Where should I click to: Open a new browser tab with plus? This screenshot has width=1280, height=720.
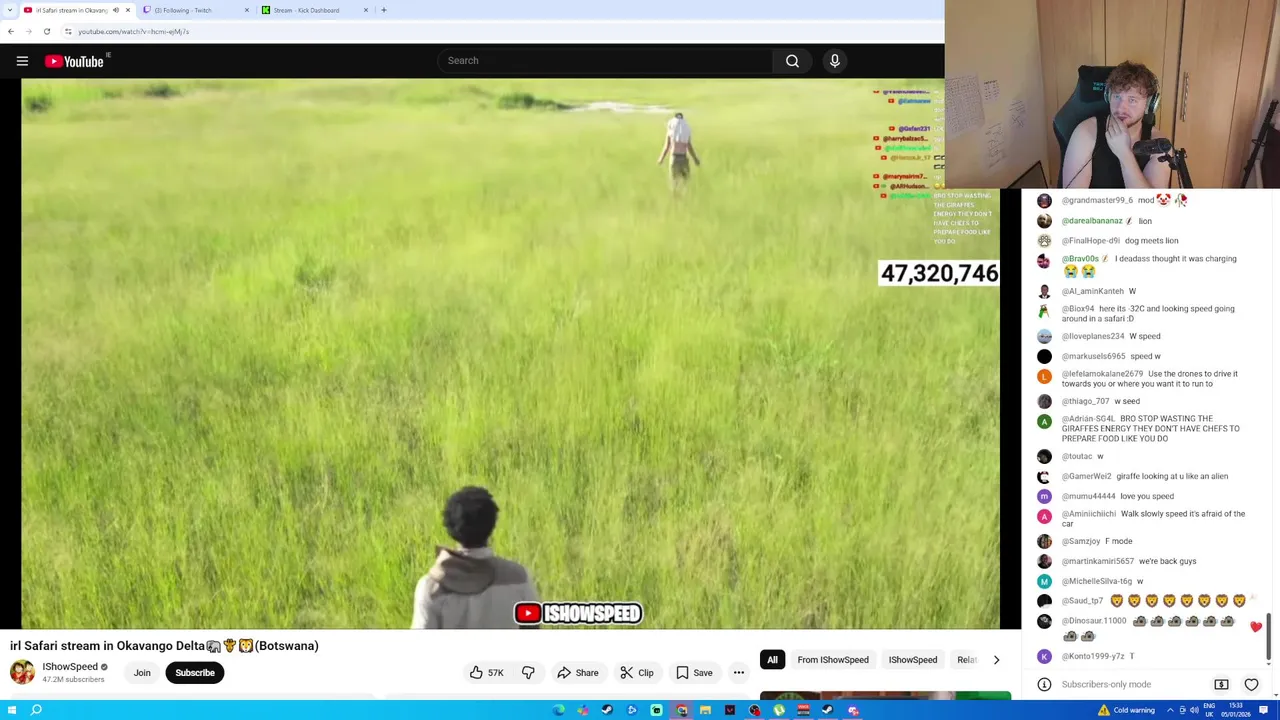(x=383, y=10)
